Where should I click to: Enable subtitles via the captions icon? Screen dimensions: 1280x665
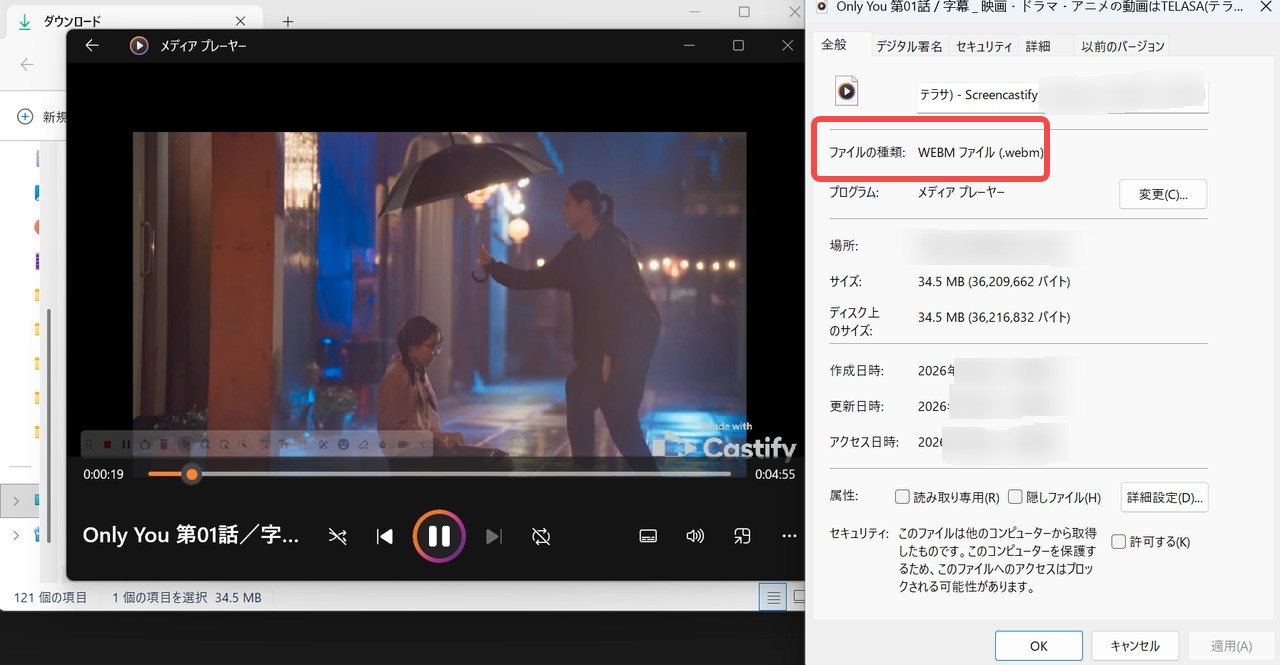point(648,536)
